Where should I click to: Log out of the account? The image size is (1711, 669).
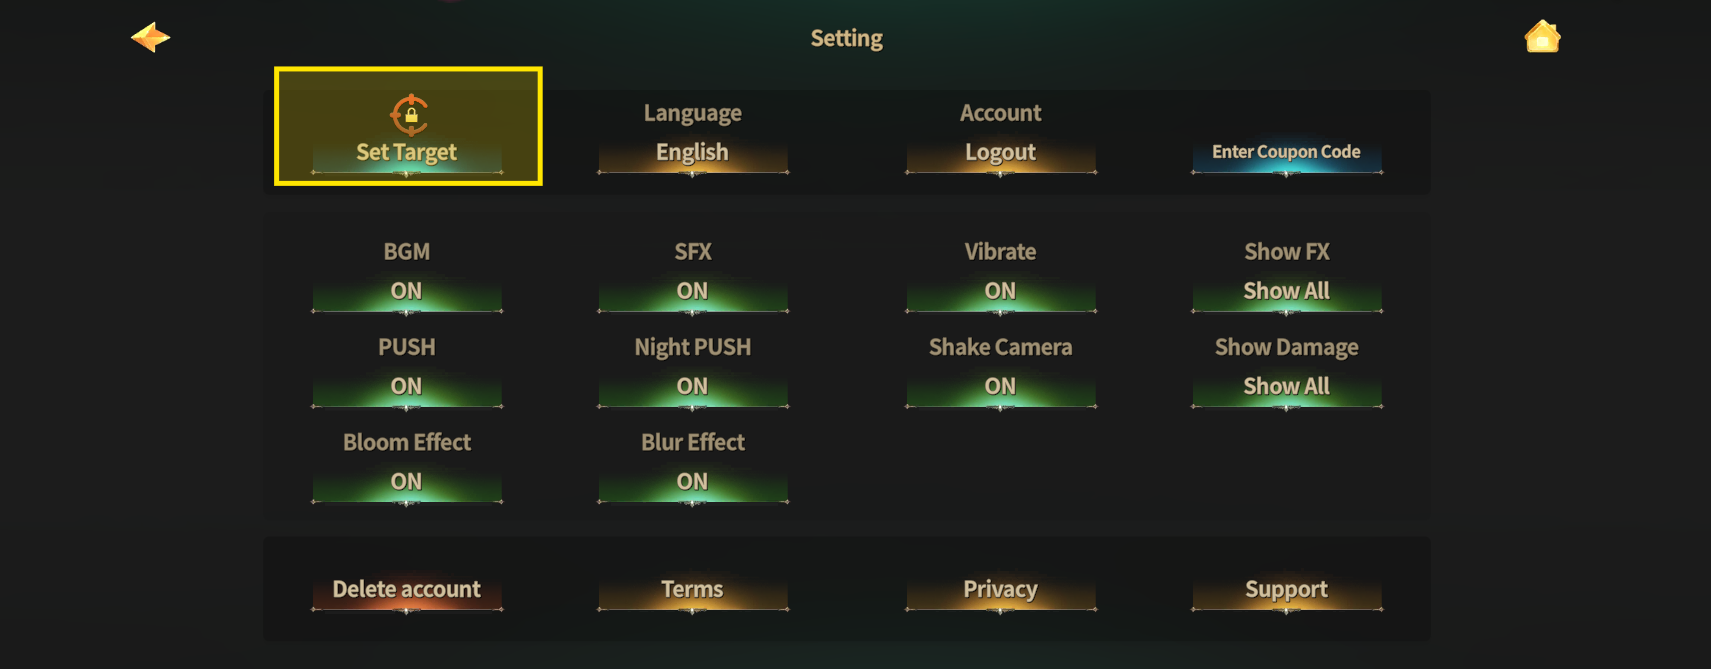coord(1000,153)
